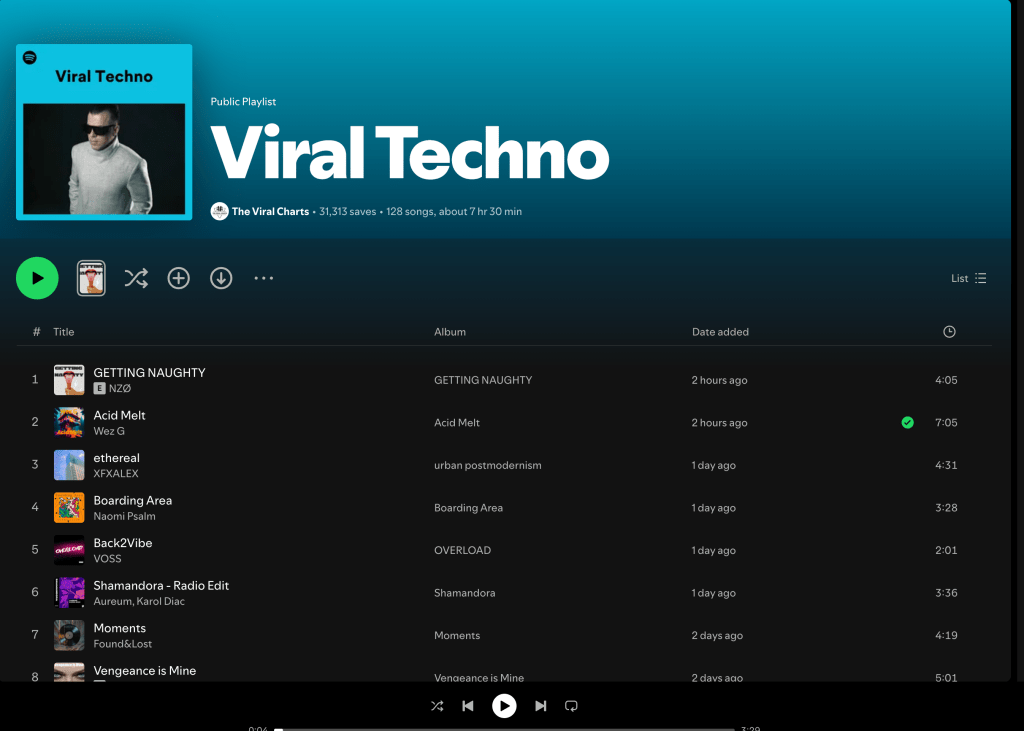The height and width of the screenshot is (731, 1024).
Task: Click the Shamandora cover art thumbnail
Action: click(x=69, y=593)
